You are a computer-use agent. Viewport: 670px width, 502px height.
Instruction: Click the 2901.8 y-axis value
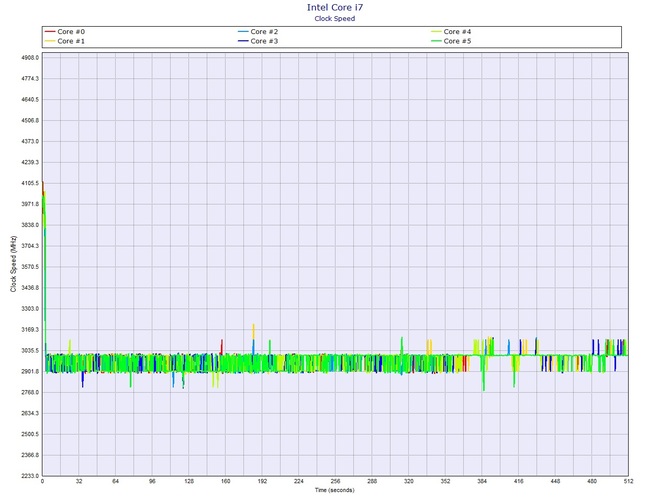click(x=30, y=372)
